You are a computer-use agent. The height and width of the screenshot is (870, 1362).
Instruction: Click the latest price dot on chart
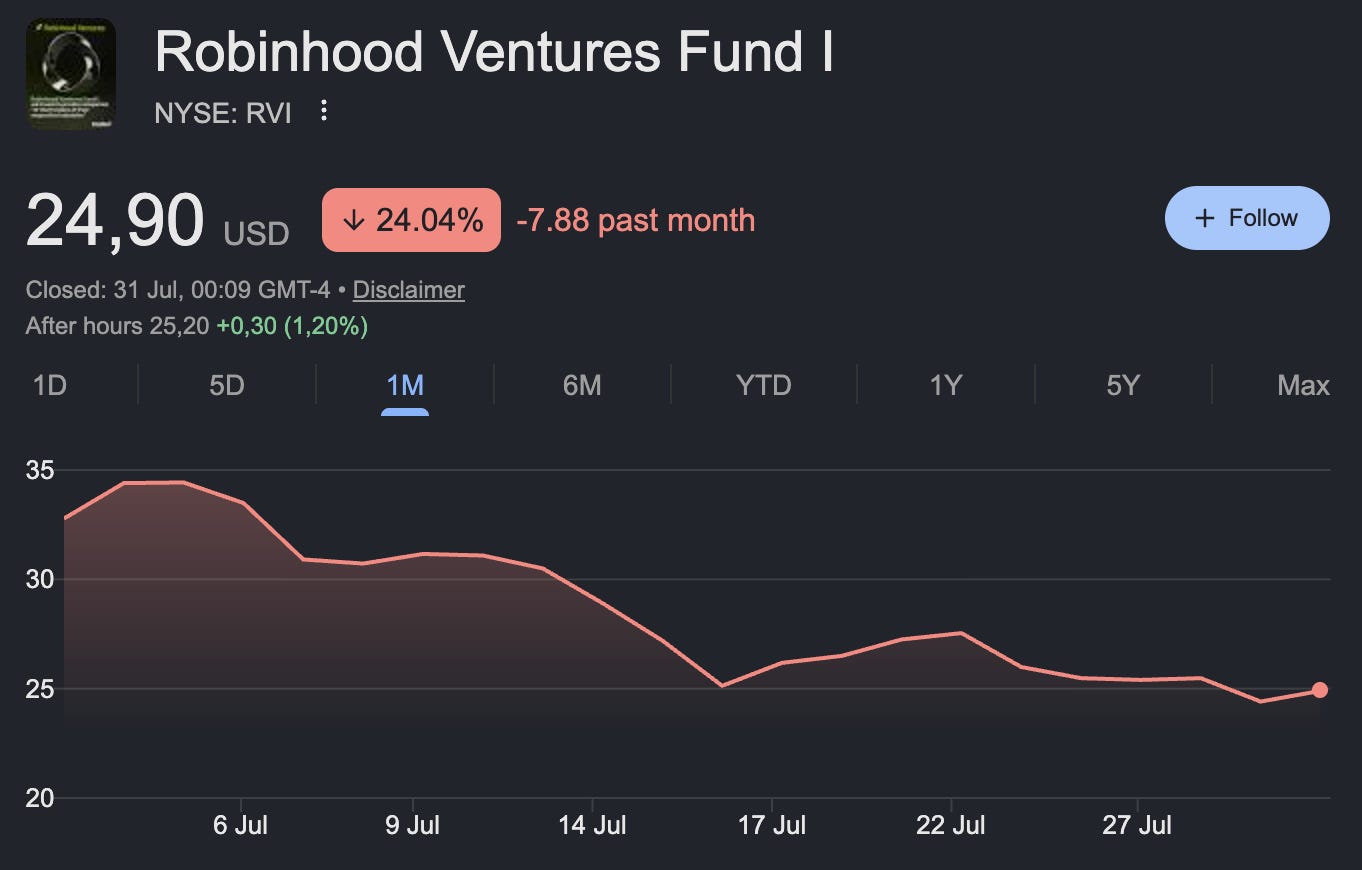pos(1320,690)
